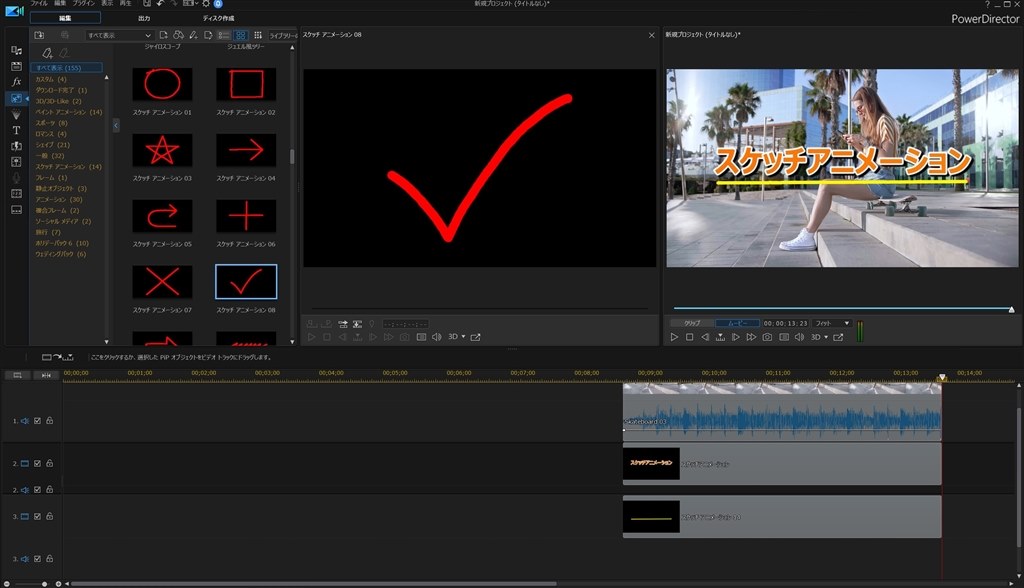Click the add new tag icon
Image resolution: width=1024 pixels, height=588 pixels.
click(47, 53)
